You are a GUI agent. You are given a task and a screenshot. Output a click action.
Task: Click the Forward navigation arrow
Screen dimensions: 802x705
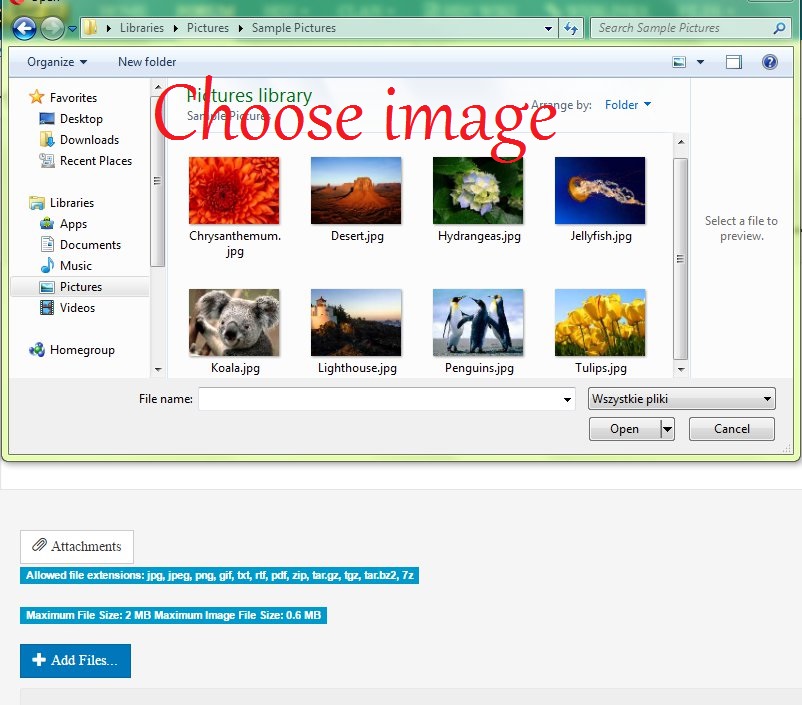pyautogui.click(x=52, y=28)
